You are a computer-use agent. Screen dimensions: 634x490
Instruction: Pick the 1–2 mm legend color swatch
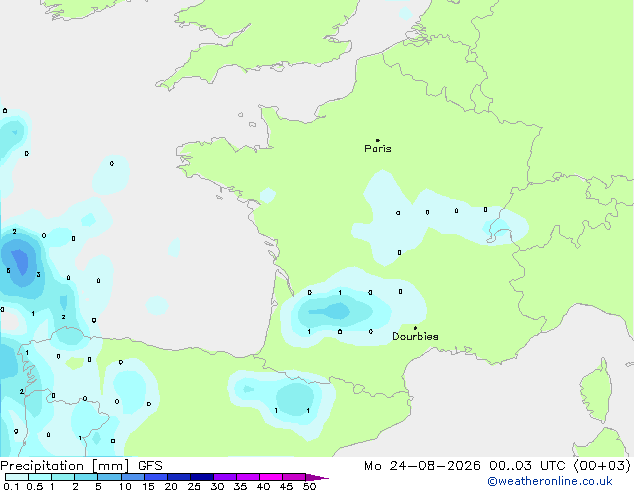coord(63,477)
